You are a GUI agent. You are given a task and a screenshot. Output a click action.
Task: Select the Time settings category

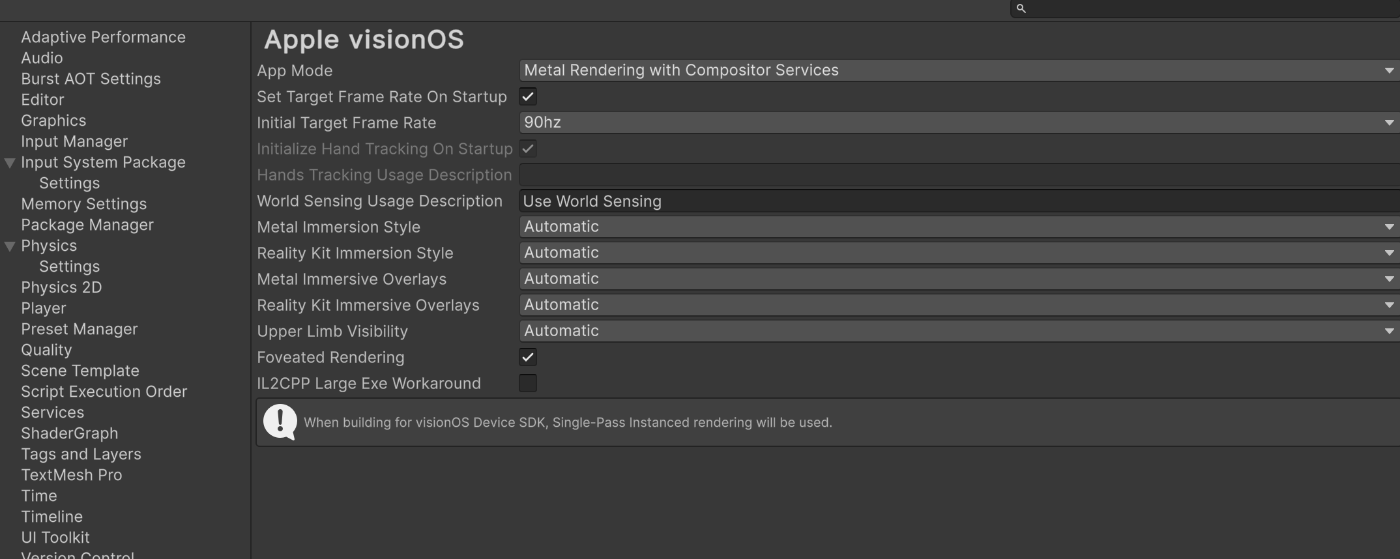(x=39, y=496)
